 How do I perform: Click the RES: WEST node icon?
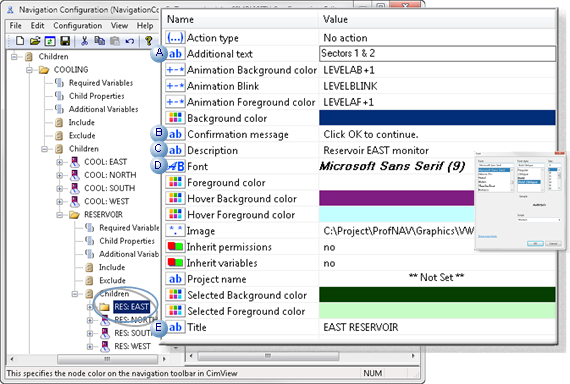tap(105, 346)
